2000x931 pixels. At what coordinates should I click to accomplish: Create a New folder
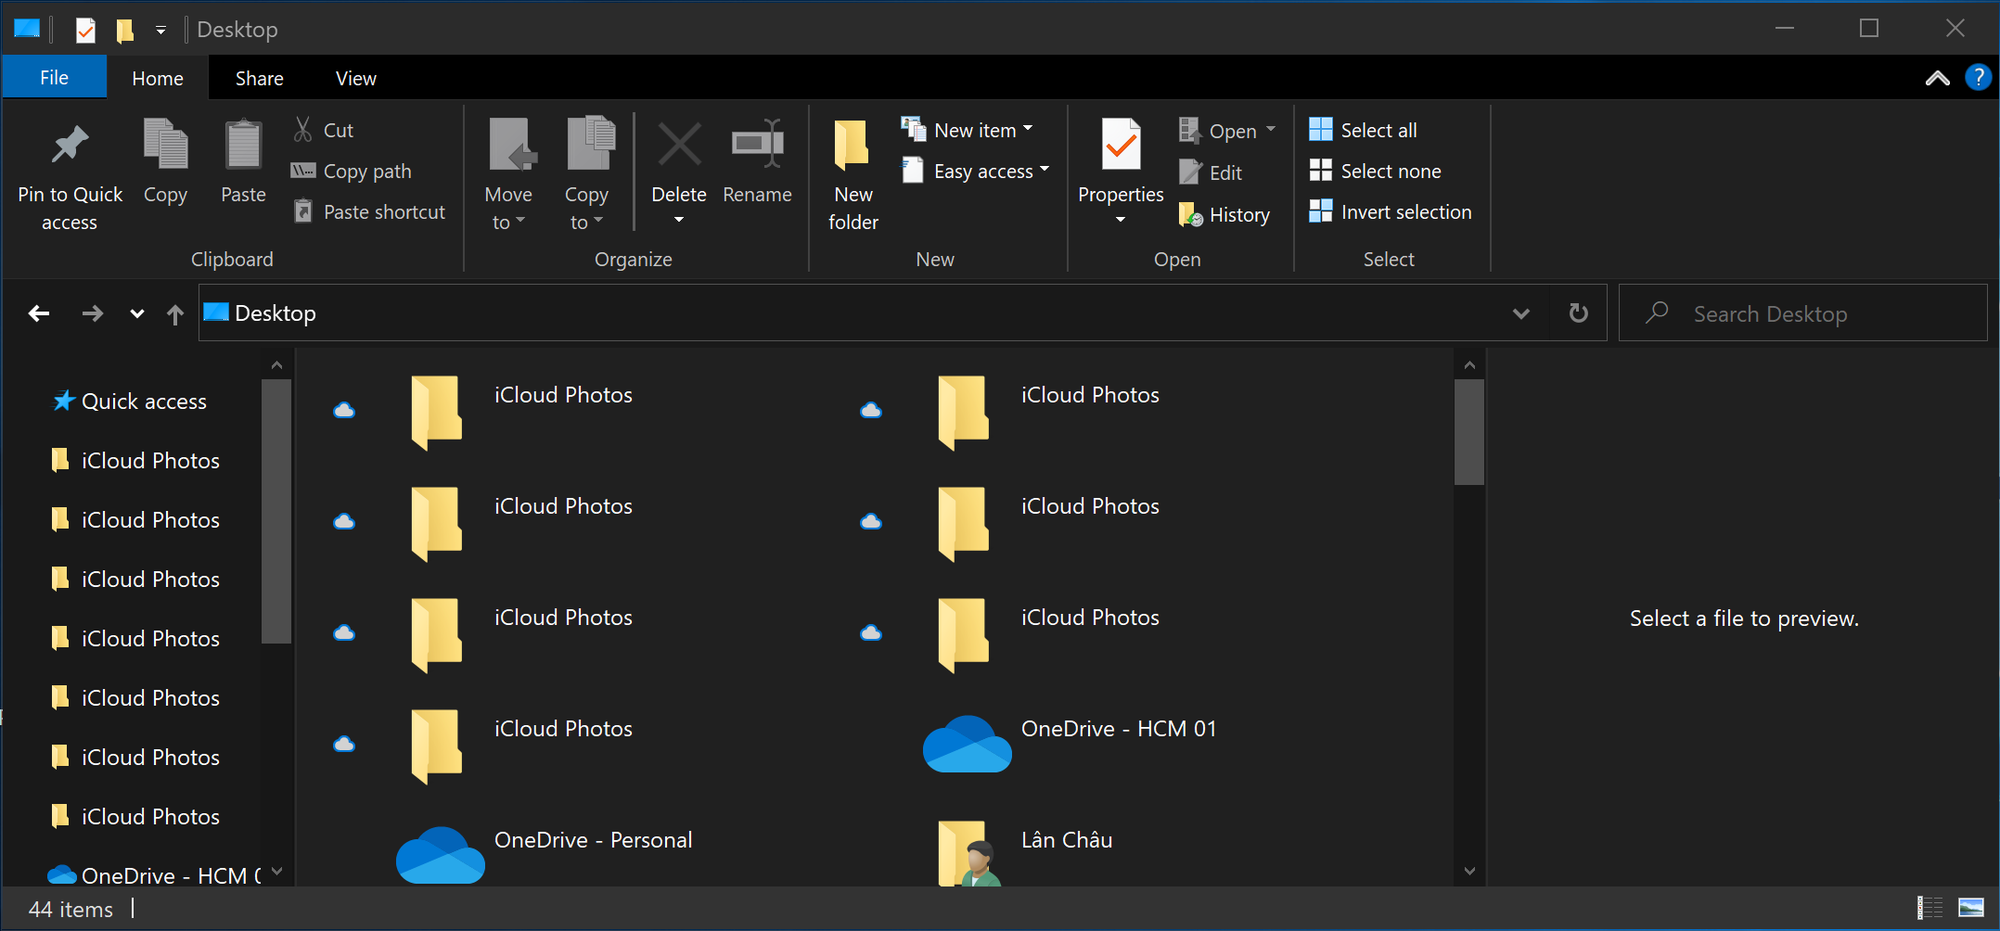pyautogui.click(x=853, y=176)
